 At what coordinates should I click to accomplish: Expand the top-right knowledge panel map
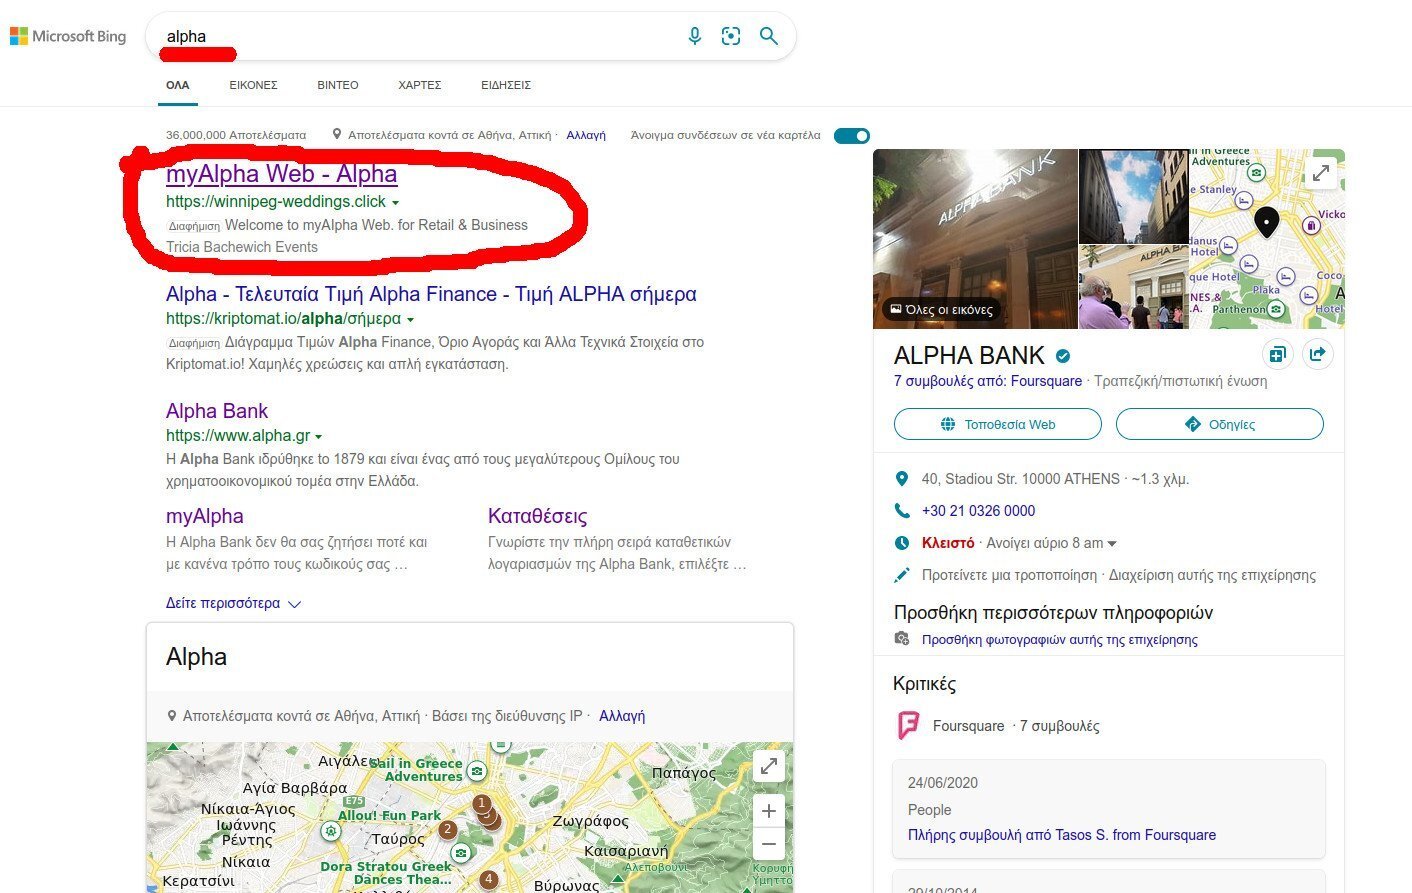click(1321, 172)
